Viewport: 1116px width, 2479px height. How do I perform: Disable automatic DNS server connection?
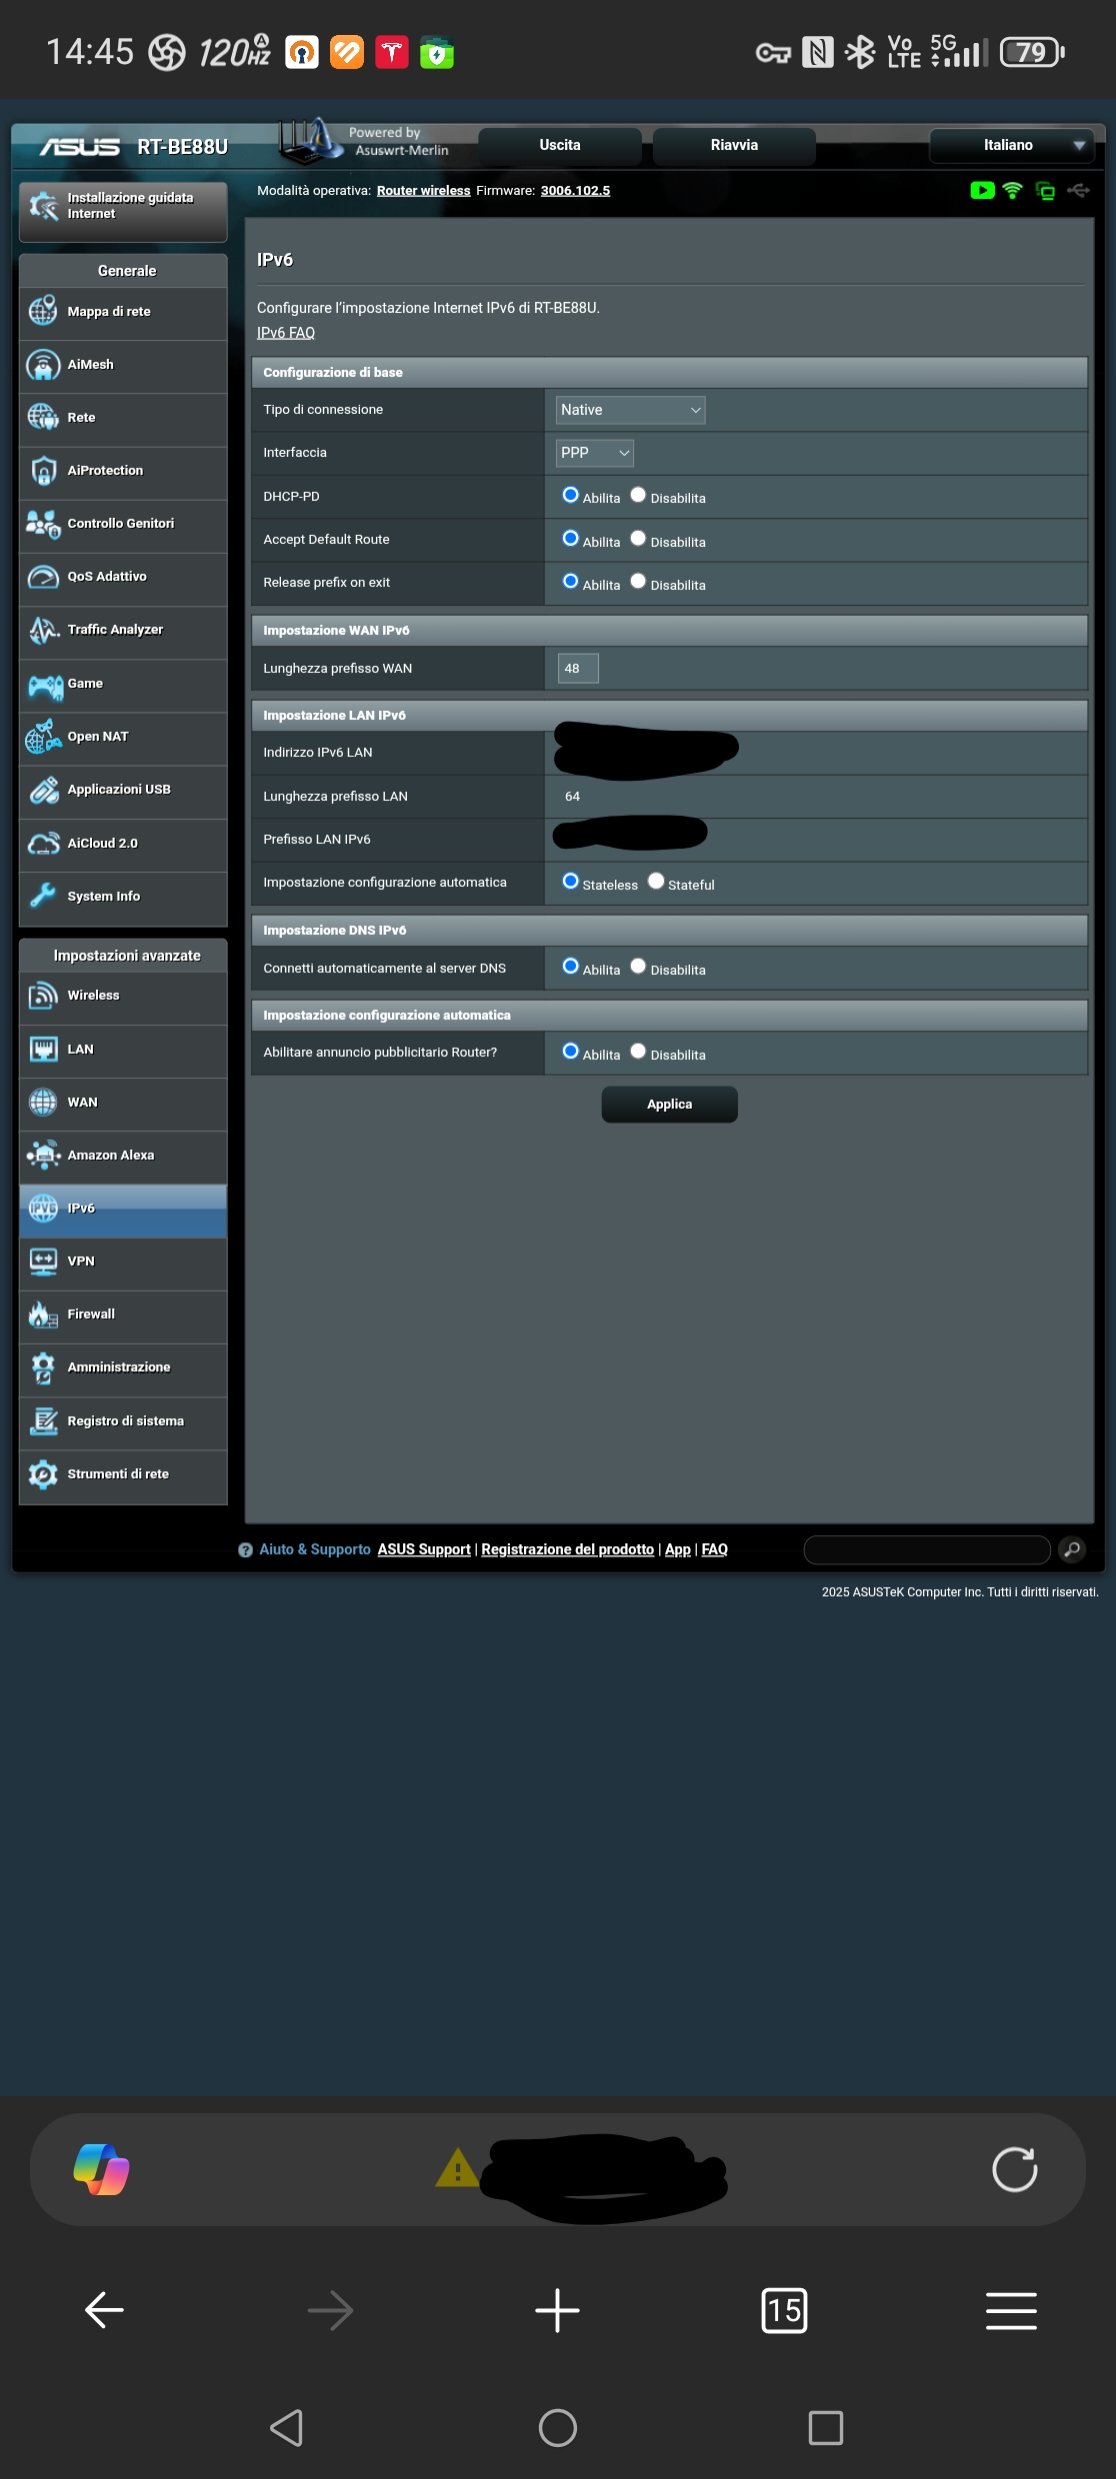(x=638, y=966)
